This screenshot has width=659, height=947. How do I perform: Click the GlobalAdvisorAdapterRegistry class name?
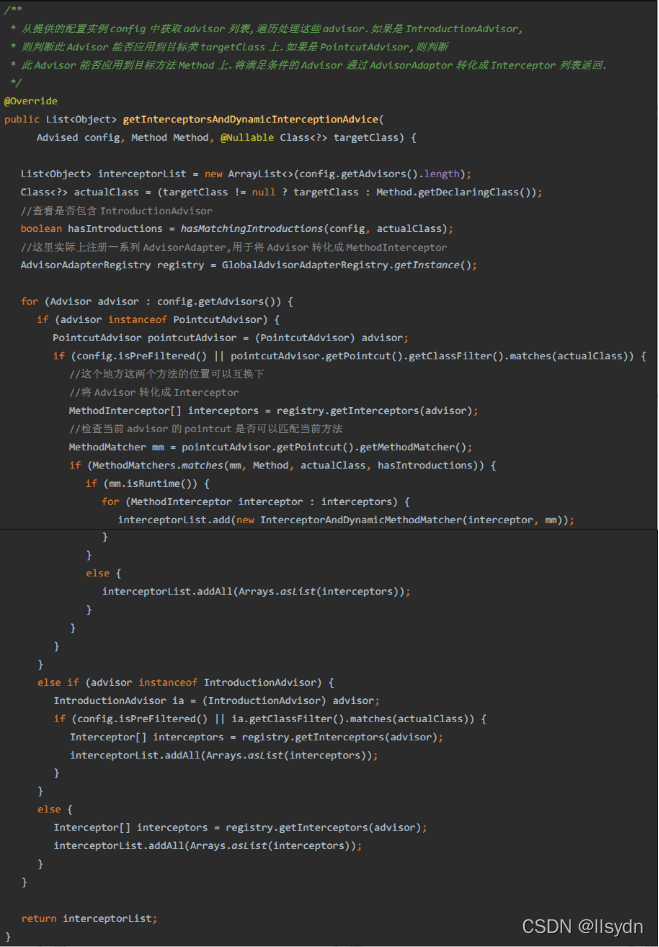305,265
